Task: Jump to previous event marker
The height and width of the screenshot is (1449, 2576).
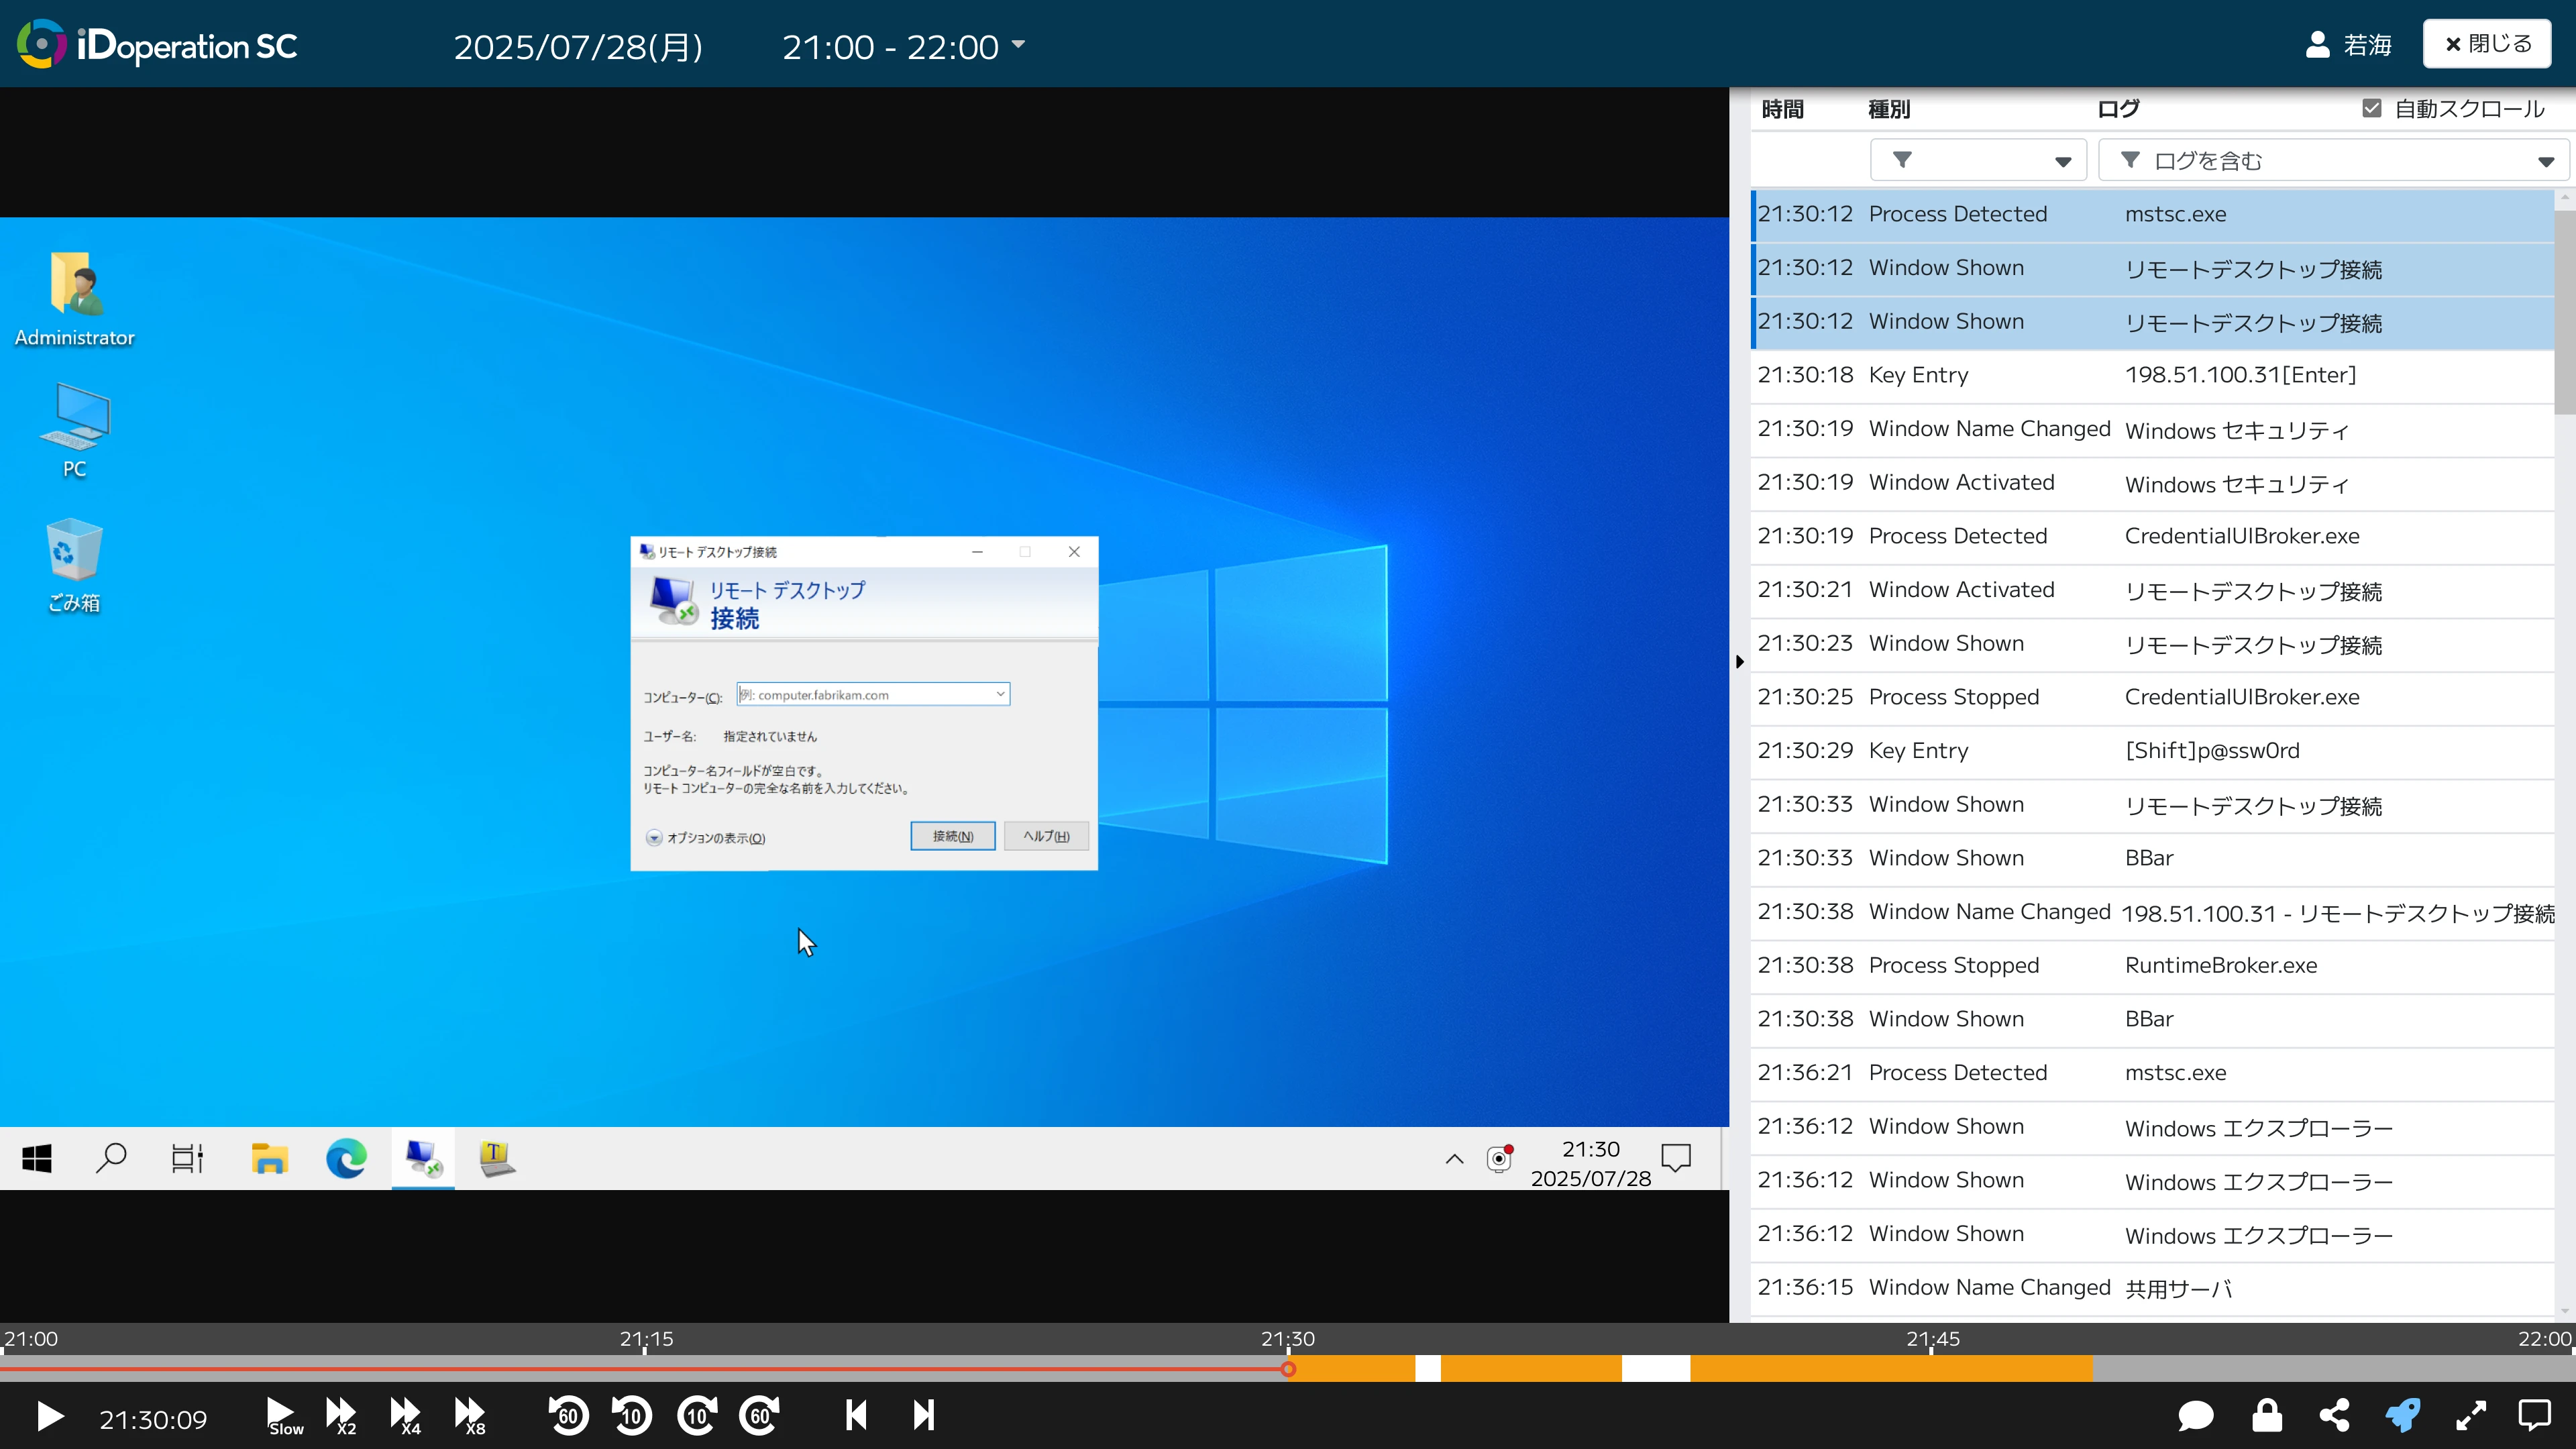Action: 856,1416
